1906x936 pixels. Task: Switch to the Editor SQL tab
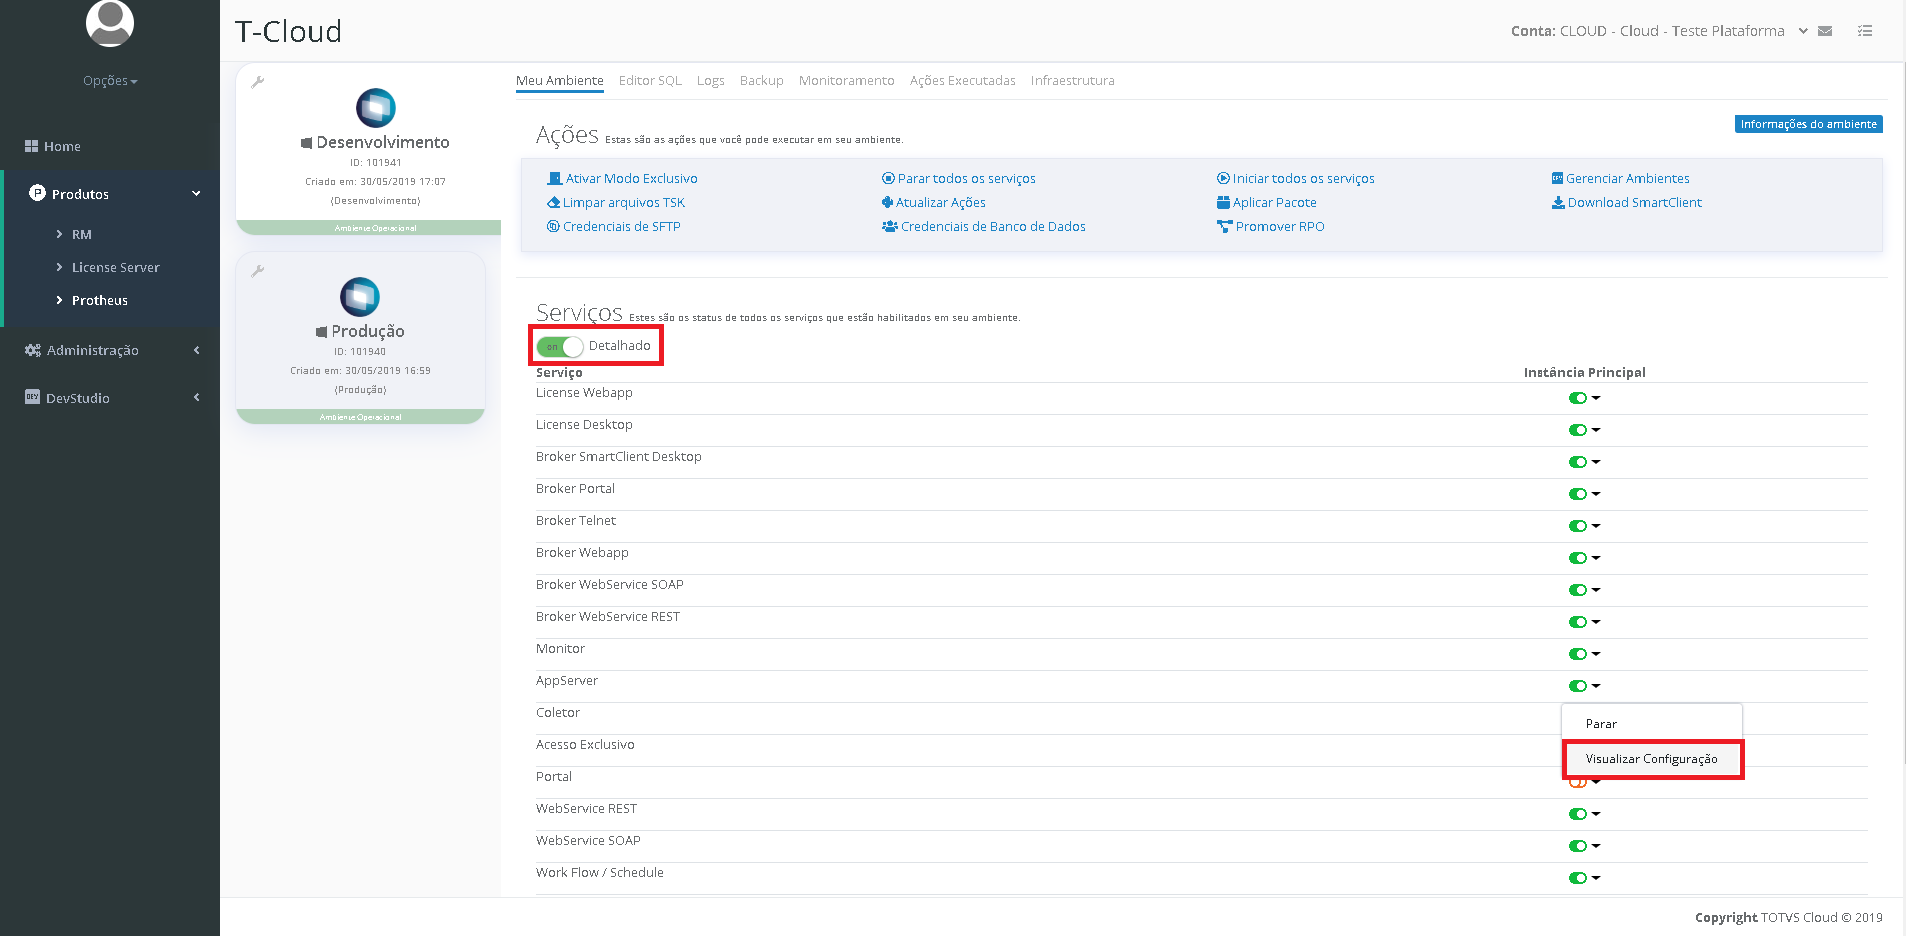650,81
